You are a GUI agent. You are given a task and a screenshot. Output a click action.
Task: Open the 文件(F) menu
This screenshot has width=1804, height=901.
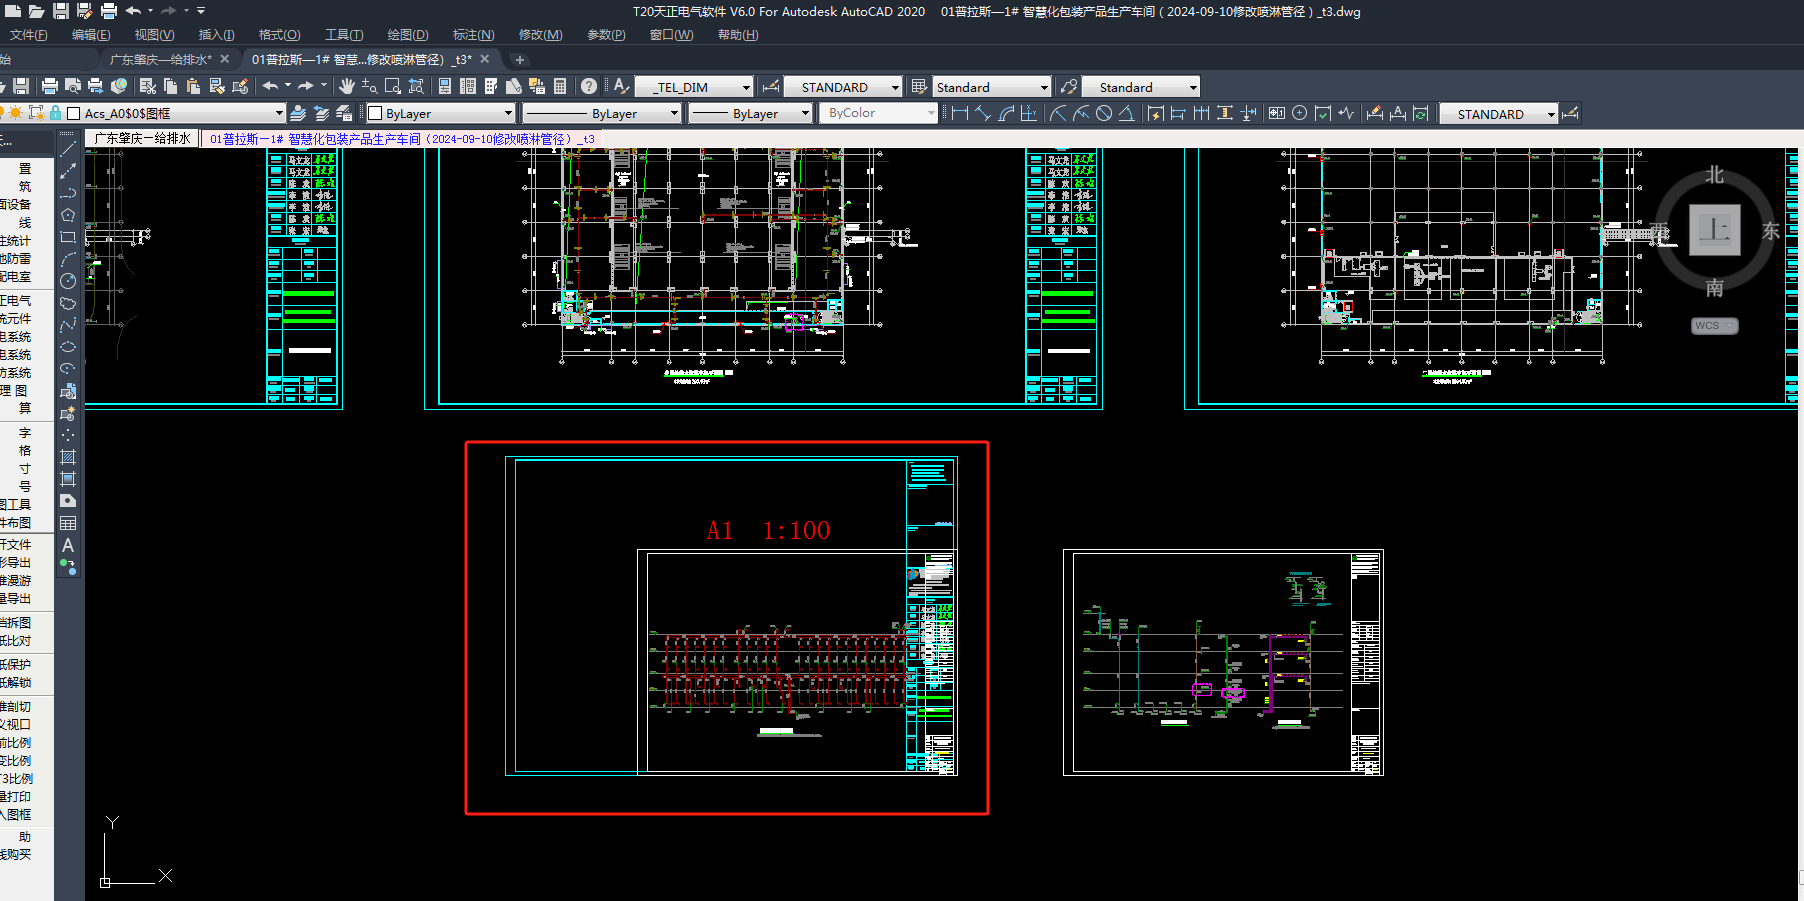click(x=29, y=35)
